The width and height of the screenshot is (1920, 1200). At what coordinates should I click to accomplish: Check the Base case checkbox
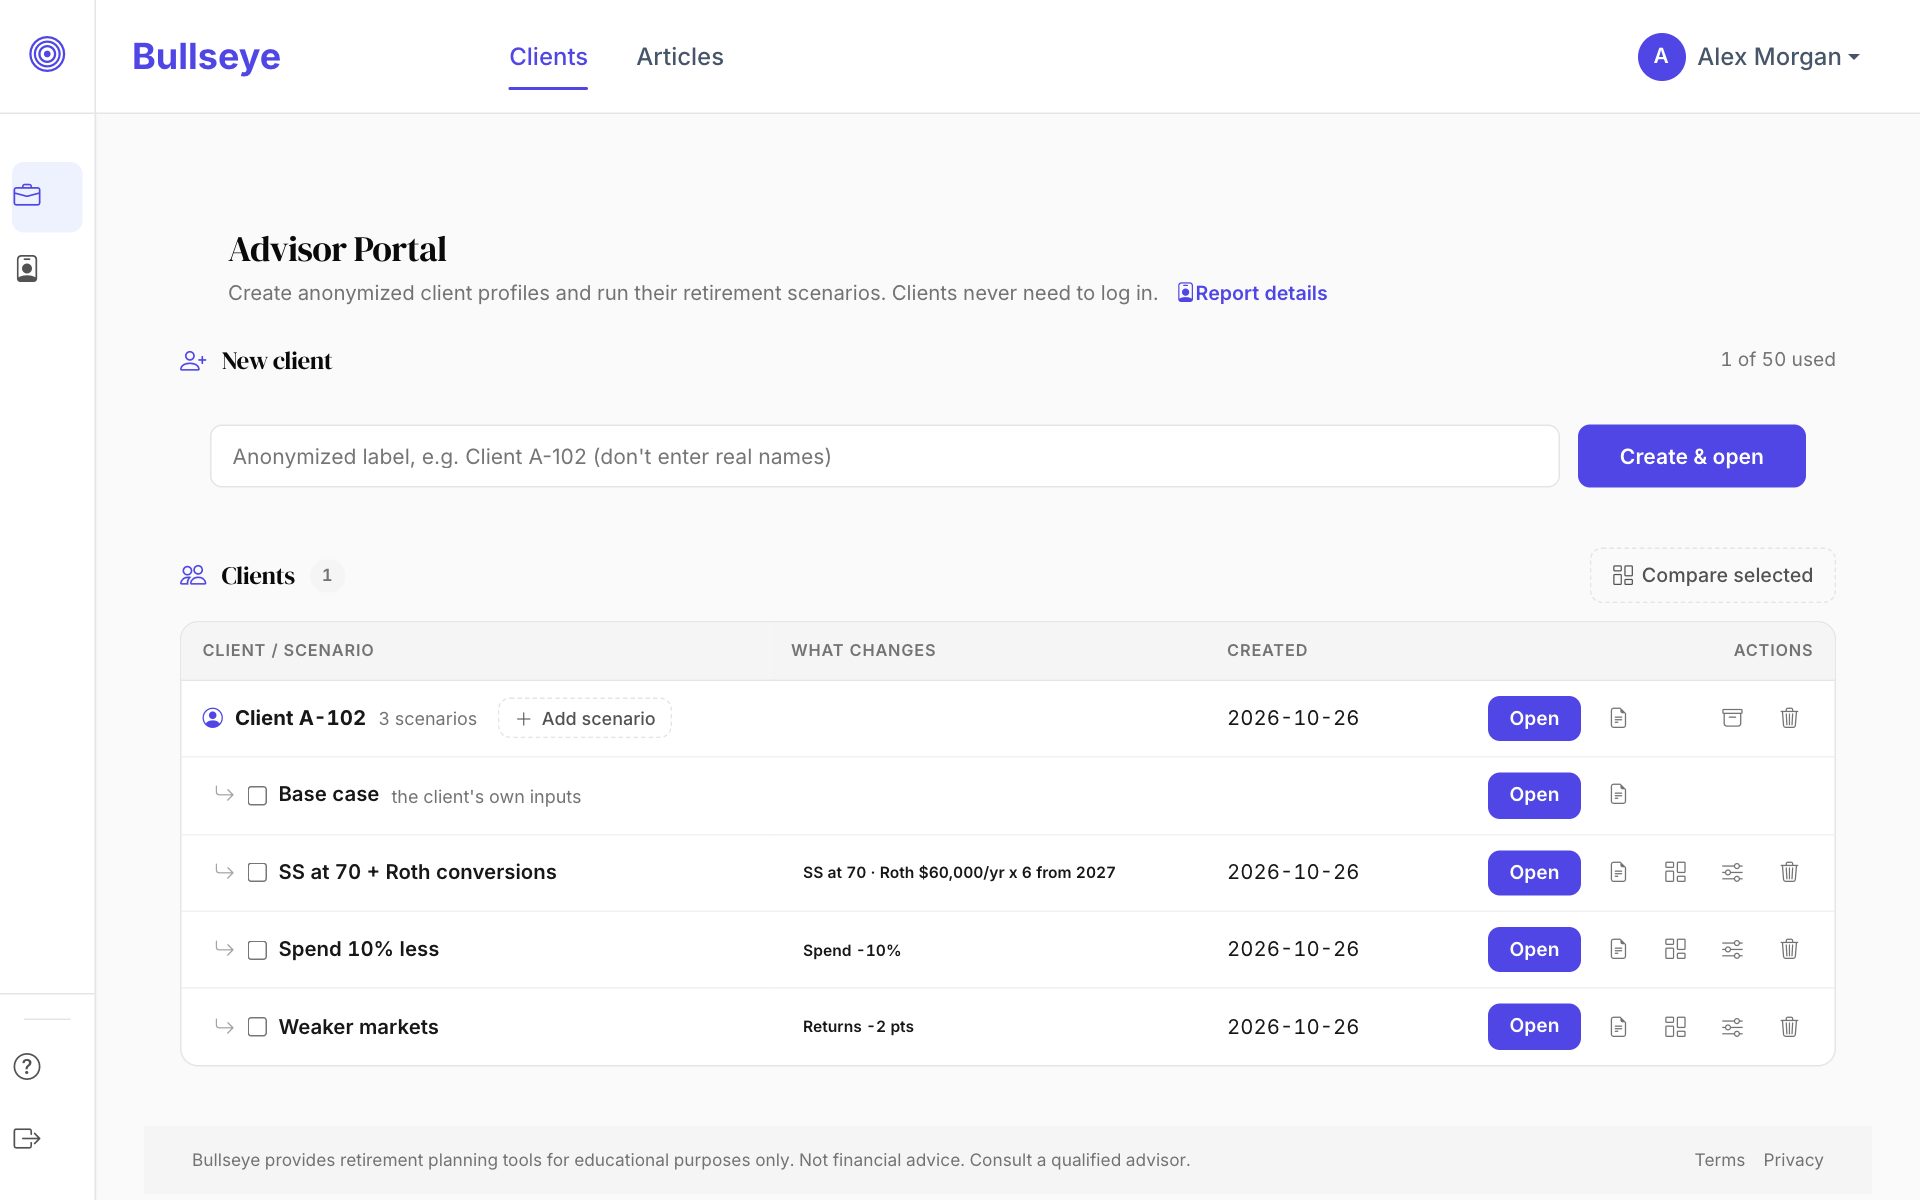[257, 796]
